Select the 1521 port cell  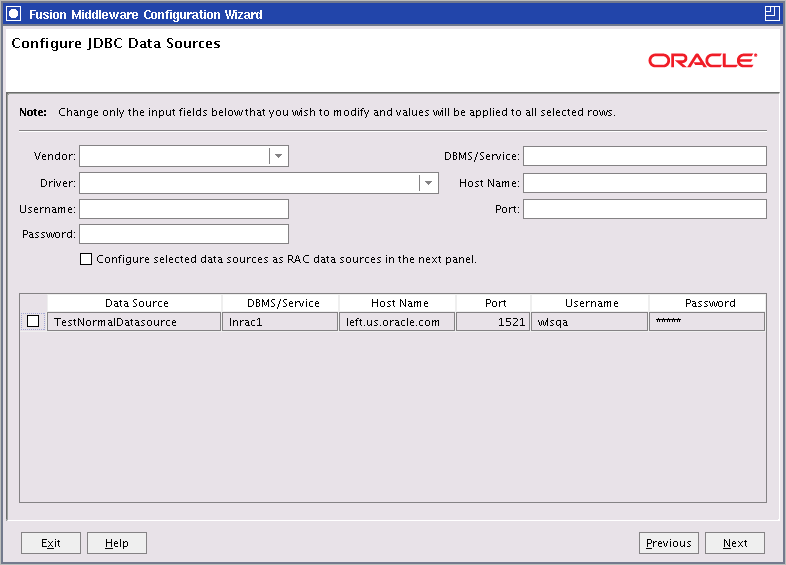click(x=493, y=322)
